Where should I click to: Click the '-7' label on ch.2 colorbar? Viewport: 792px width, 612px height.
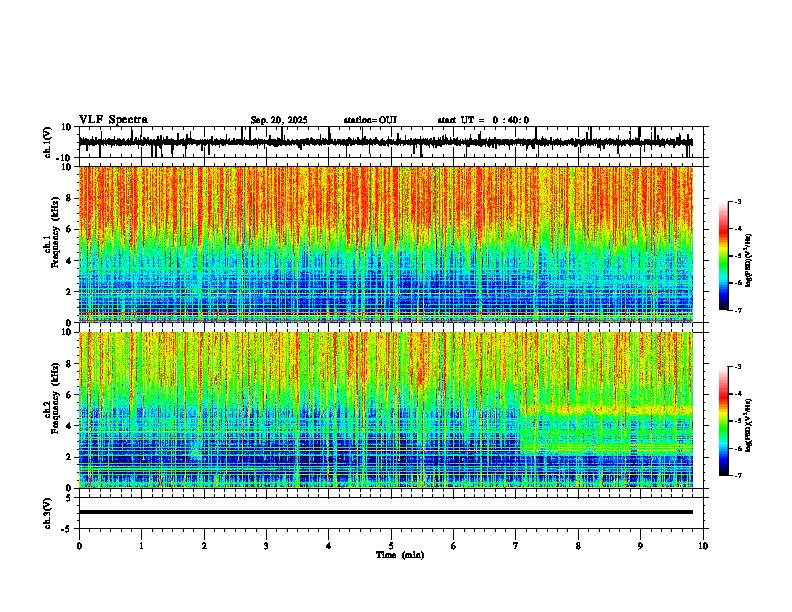pos(737,475)
